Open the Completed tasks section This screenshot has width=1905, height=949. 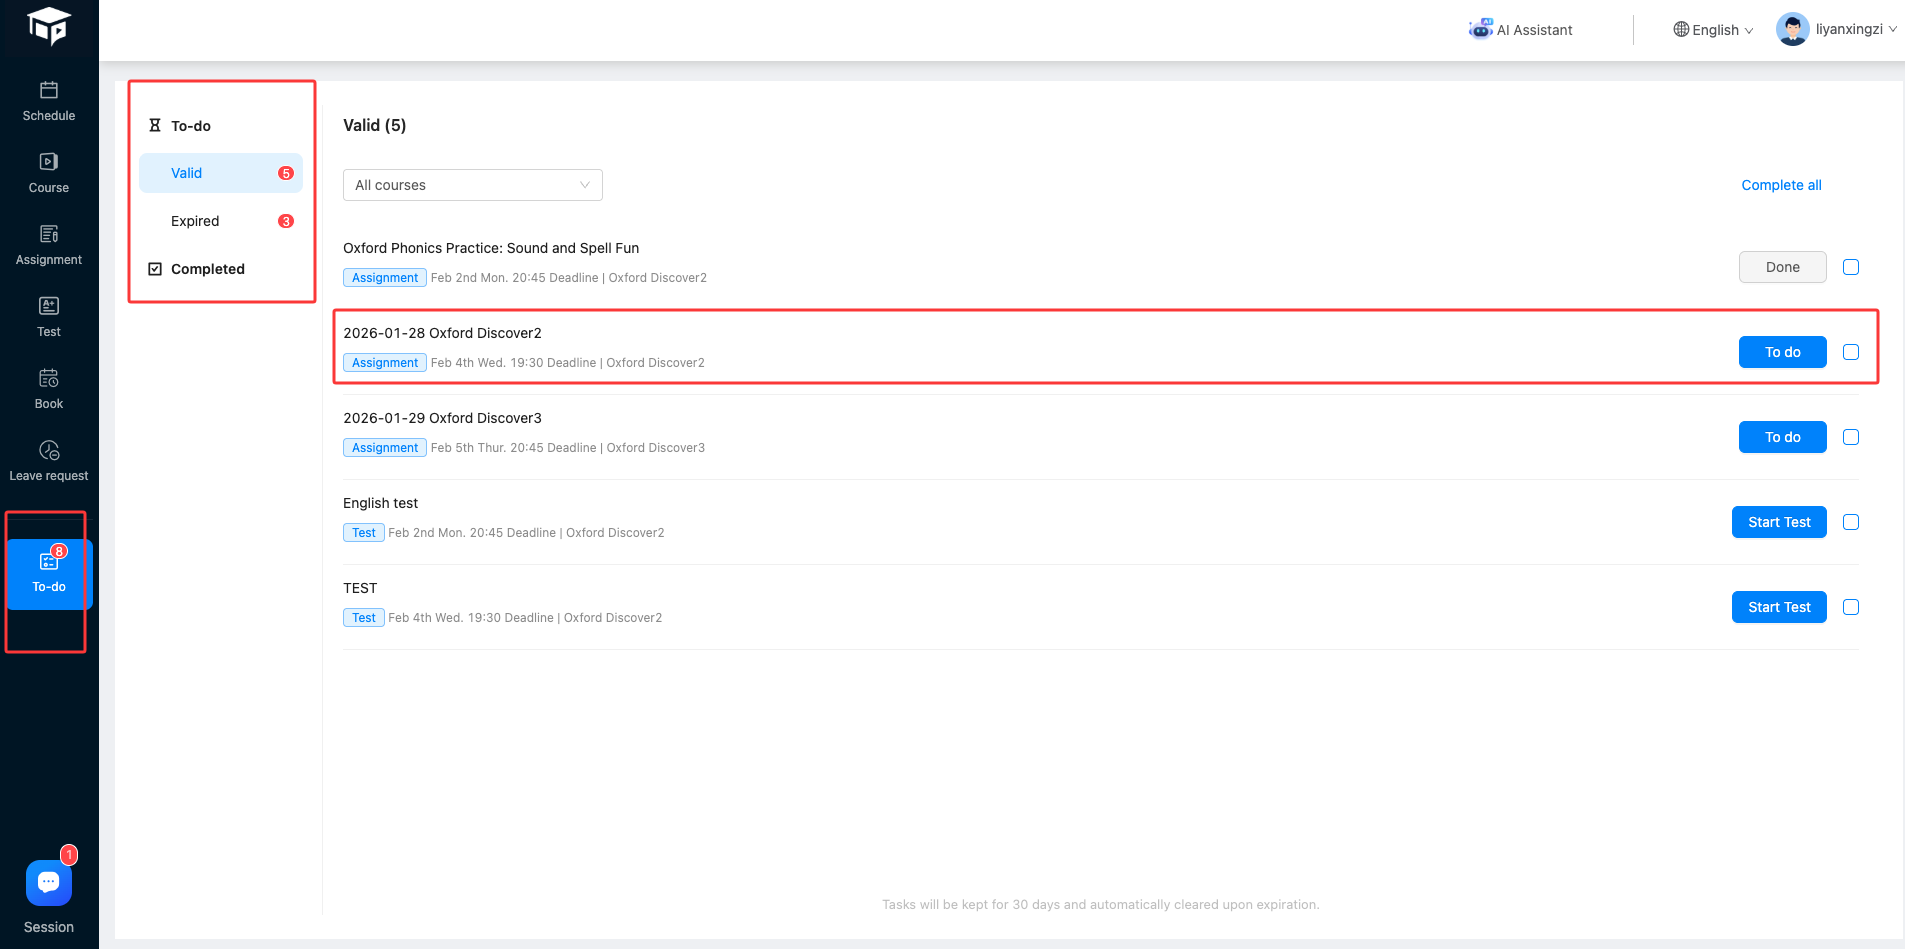click(x=207, y=269)
